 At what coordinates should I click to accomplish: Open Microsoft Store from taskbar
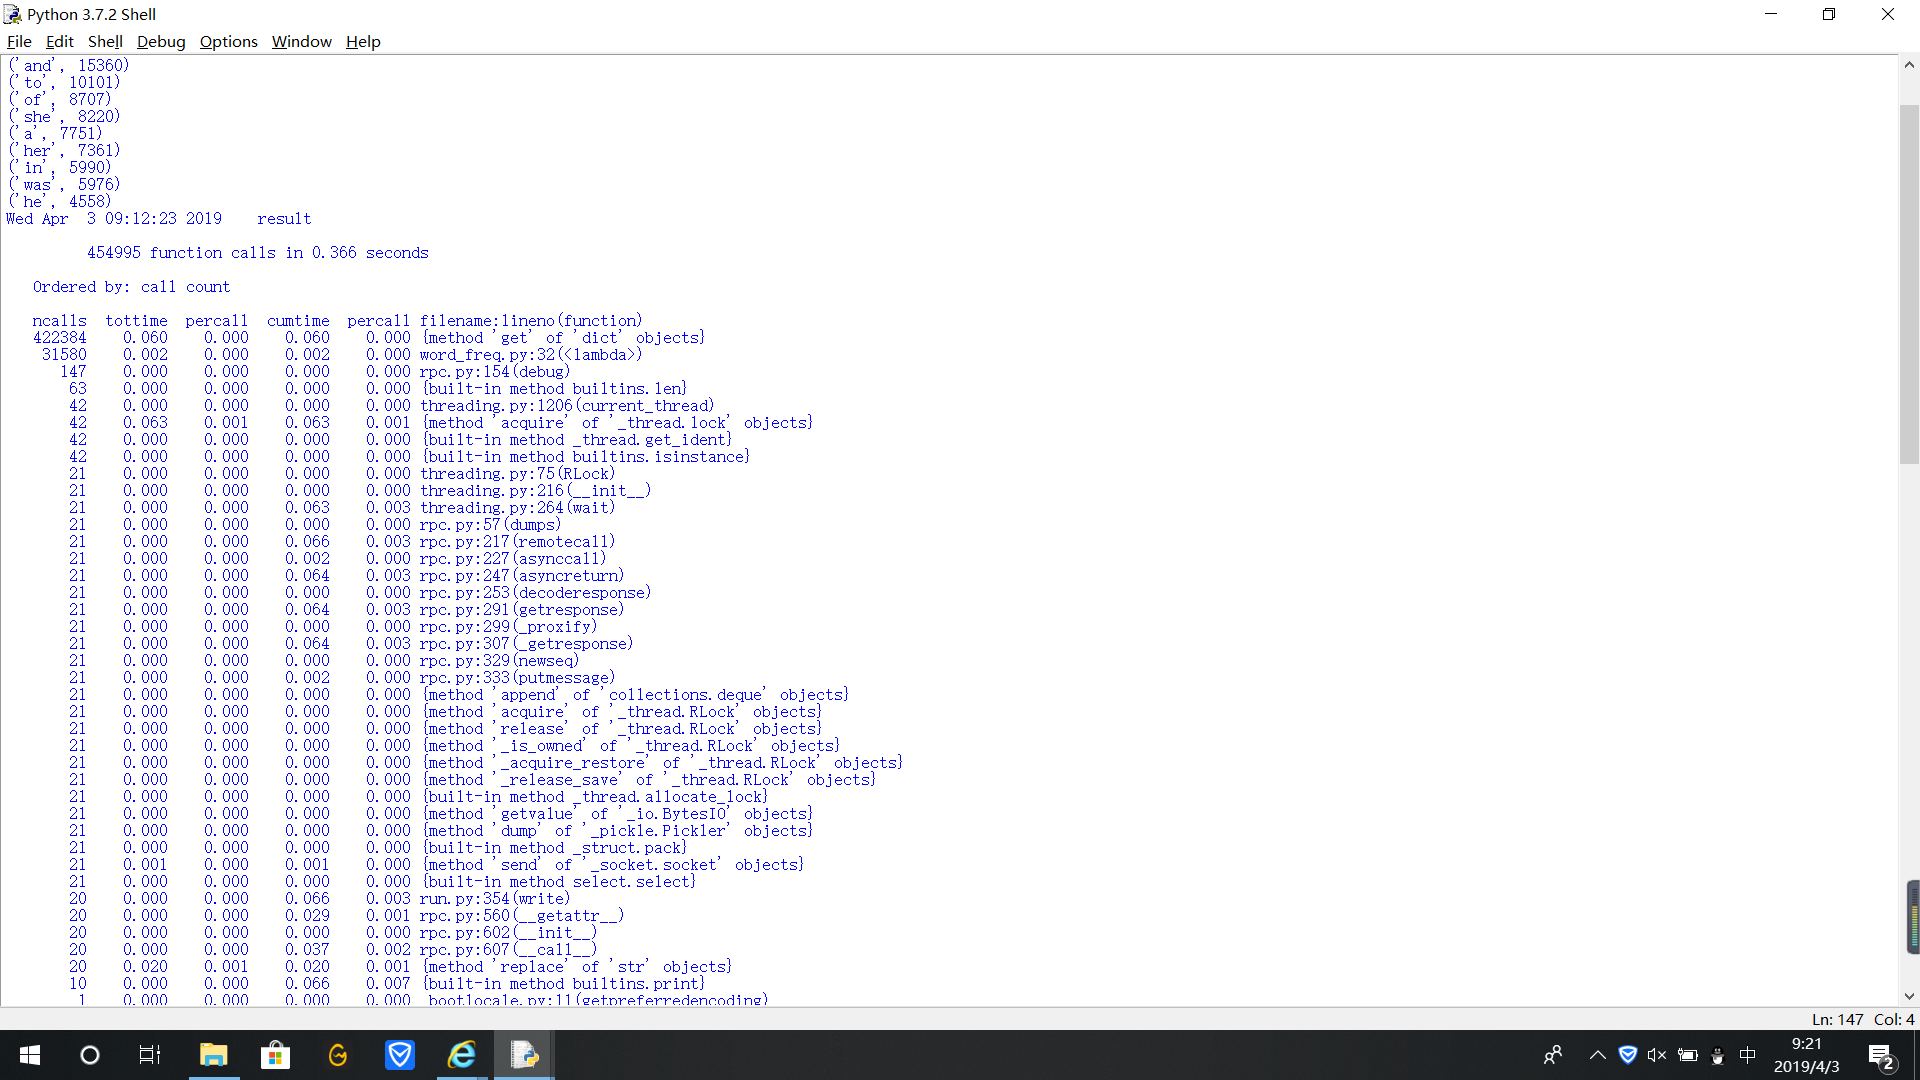tap(275, 1055)
